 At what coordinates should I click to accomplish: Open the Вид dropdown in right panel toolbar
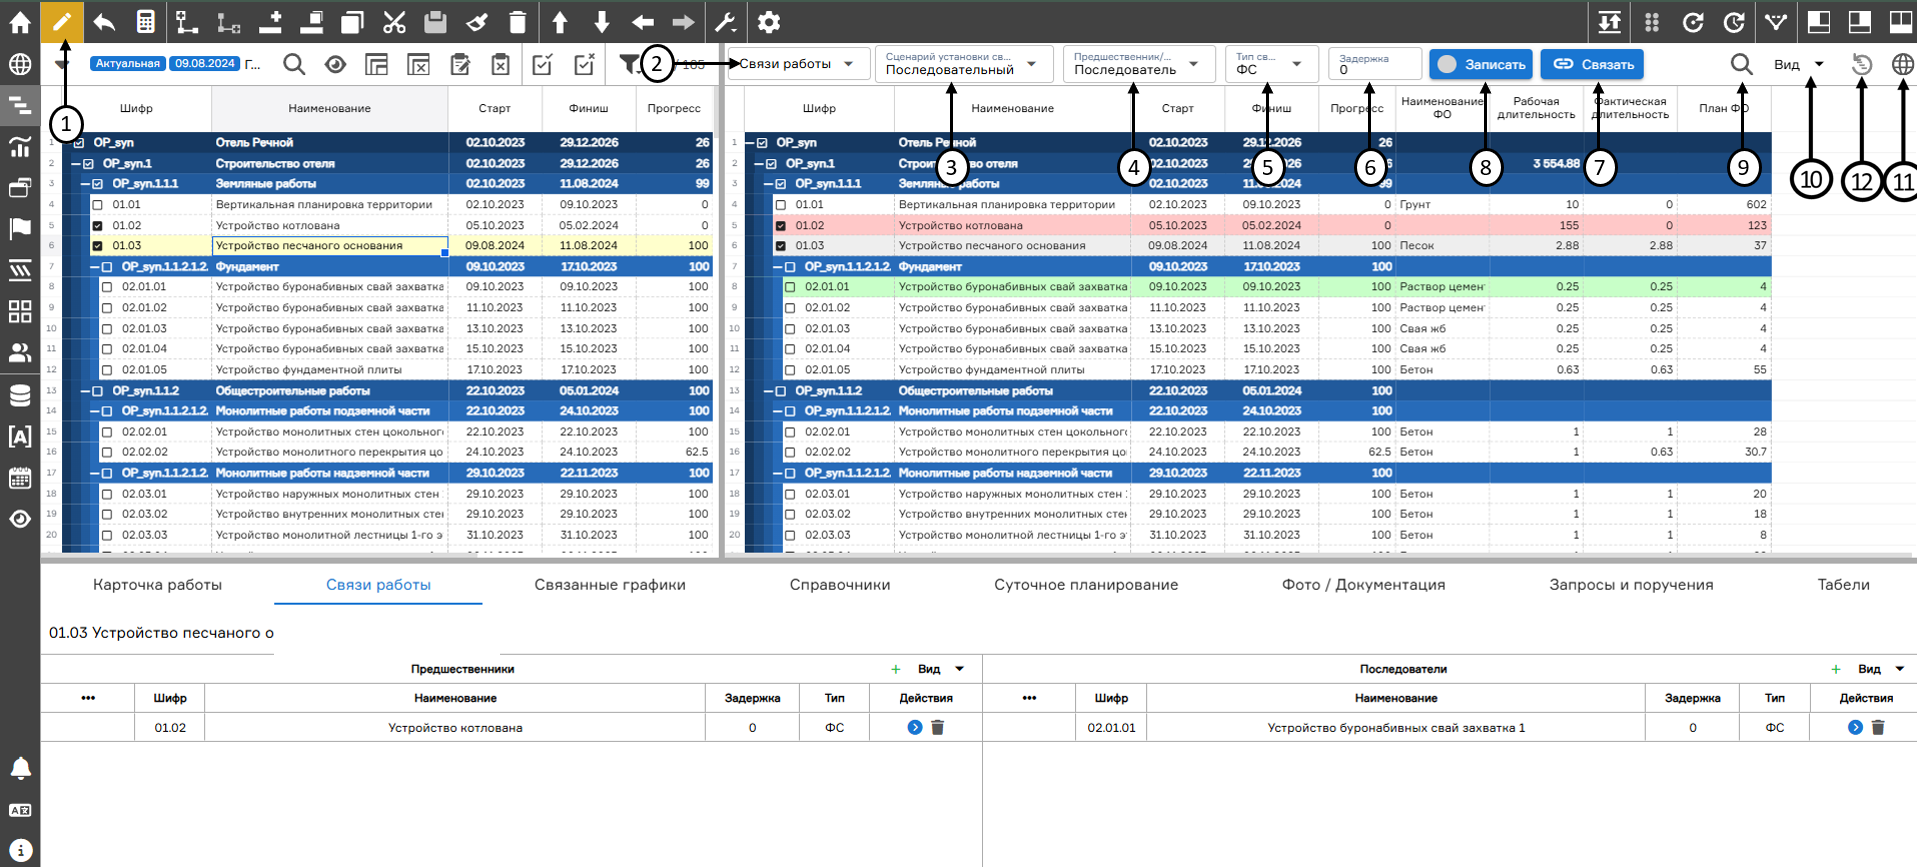(1799, 64)
